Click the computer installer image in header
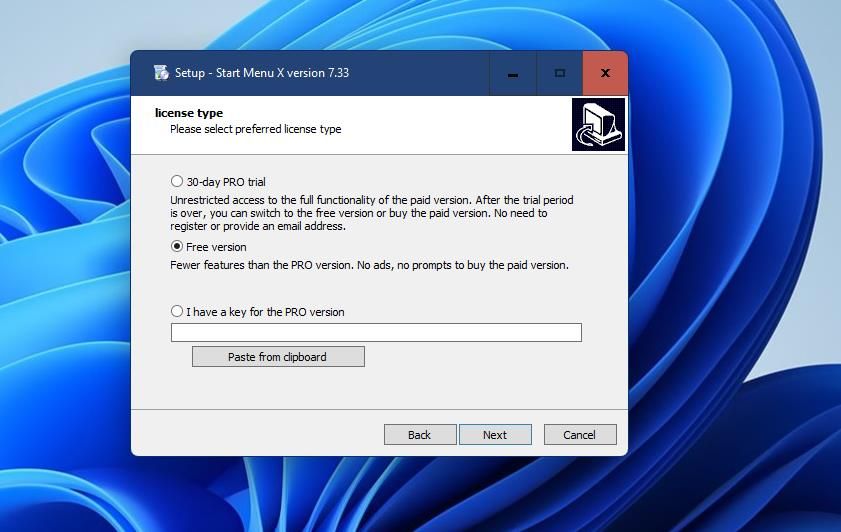 [x=599, y=124]
